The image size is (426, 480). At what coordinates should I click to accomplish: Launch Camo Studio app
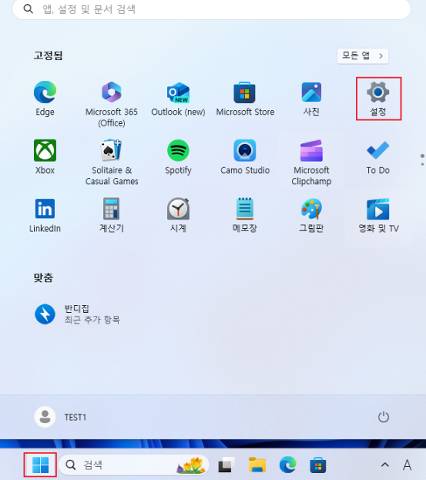pyautogui.click(x=245, y=157)
